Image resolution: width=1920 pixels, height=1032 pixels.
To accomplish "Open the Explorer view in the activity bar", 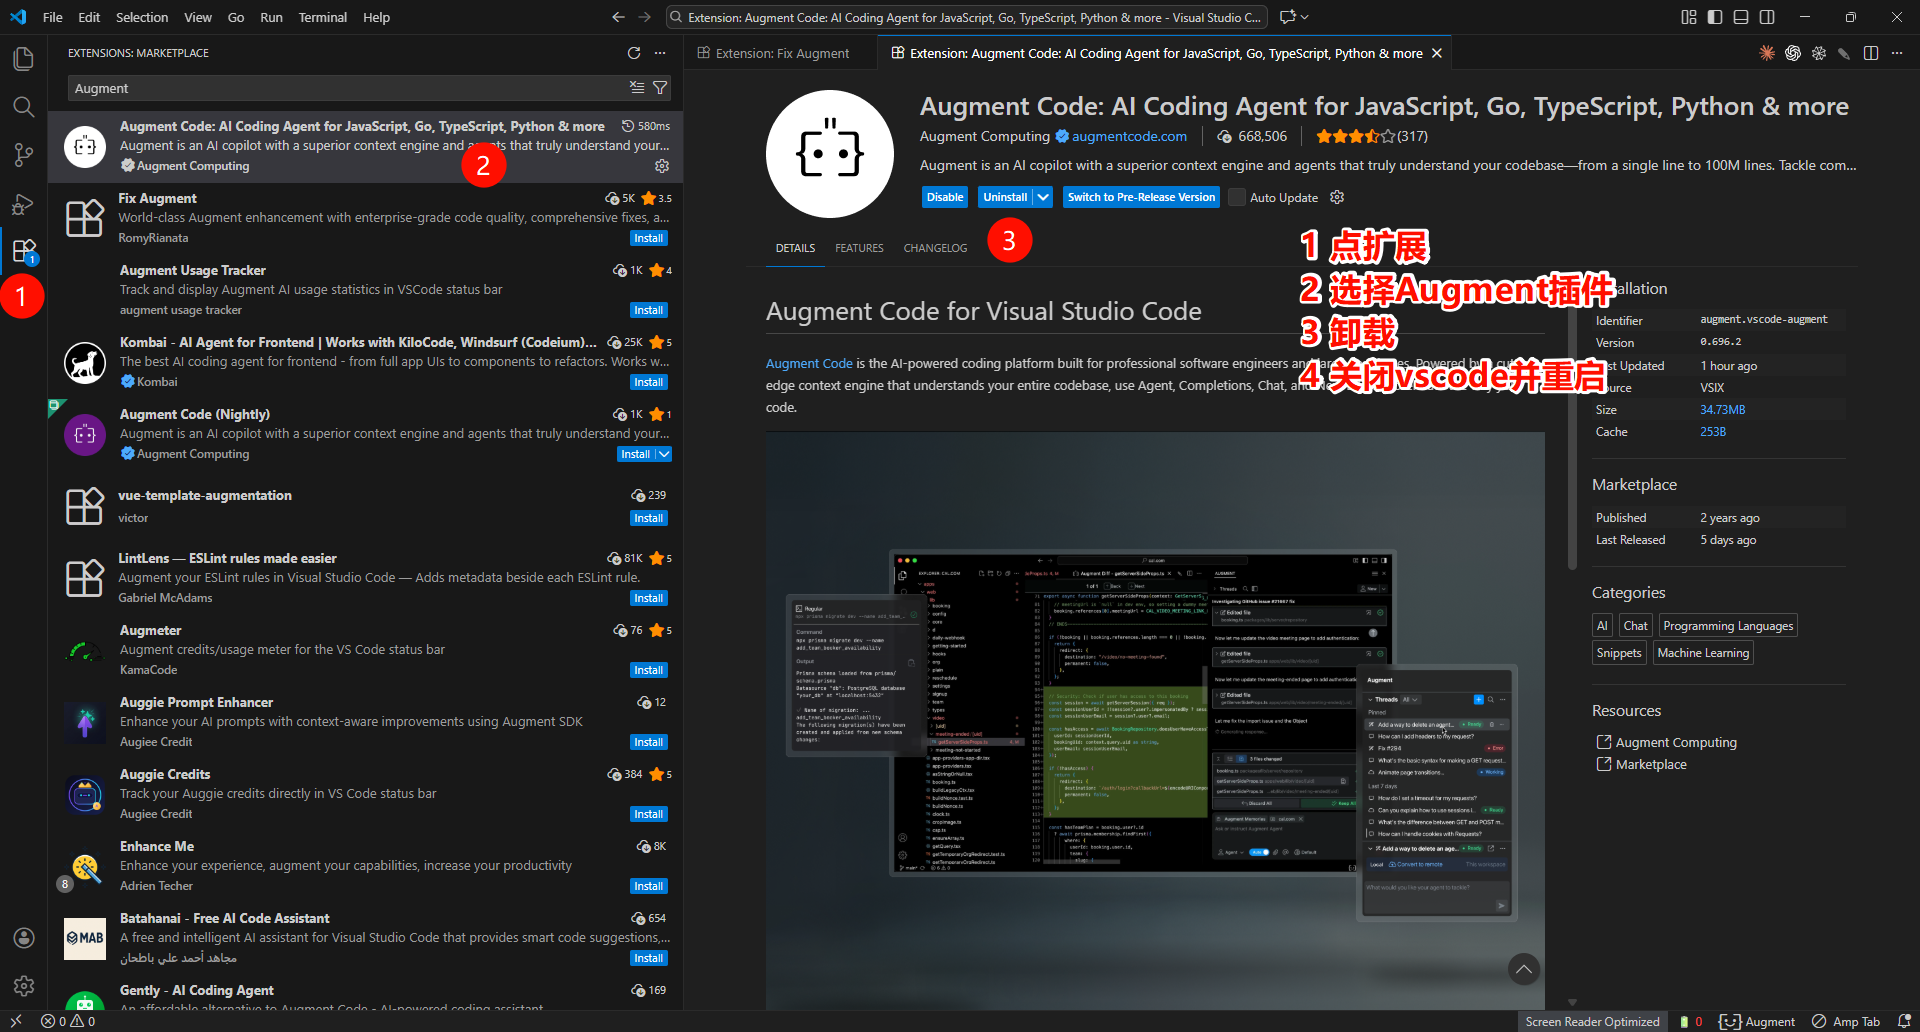I will [24, 59].
